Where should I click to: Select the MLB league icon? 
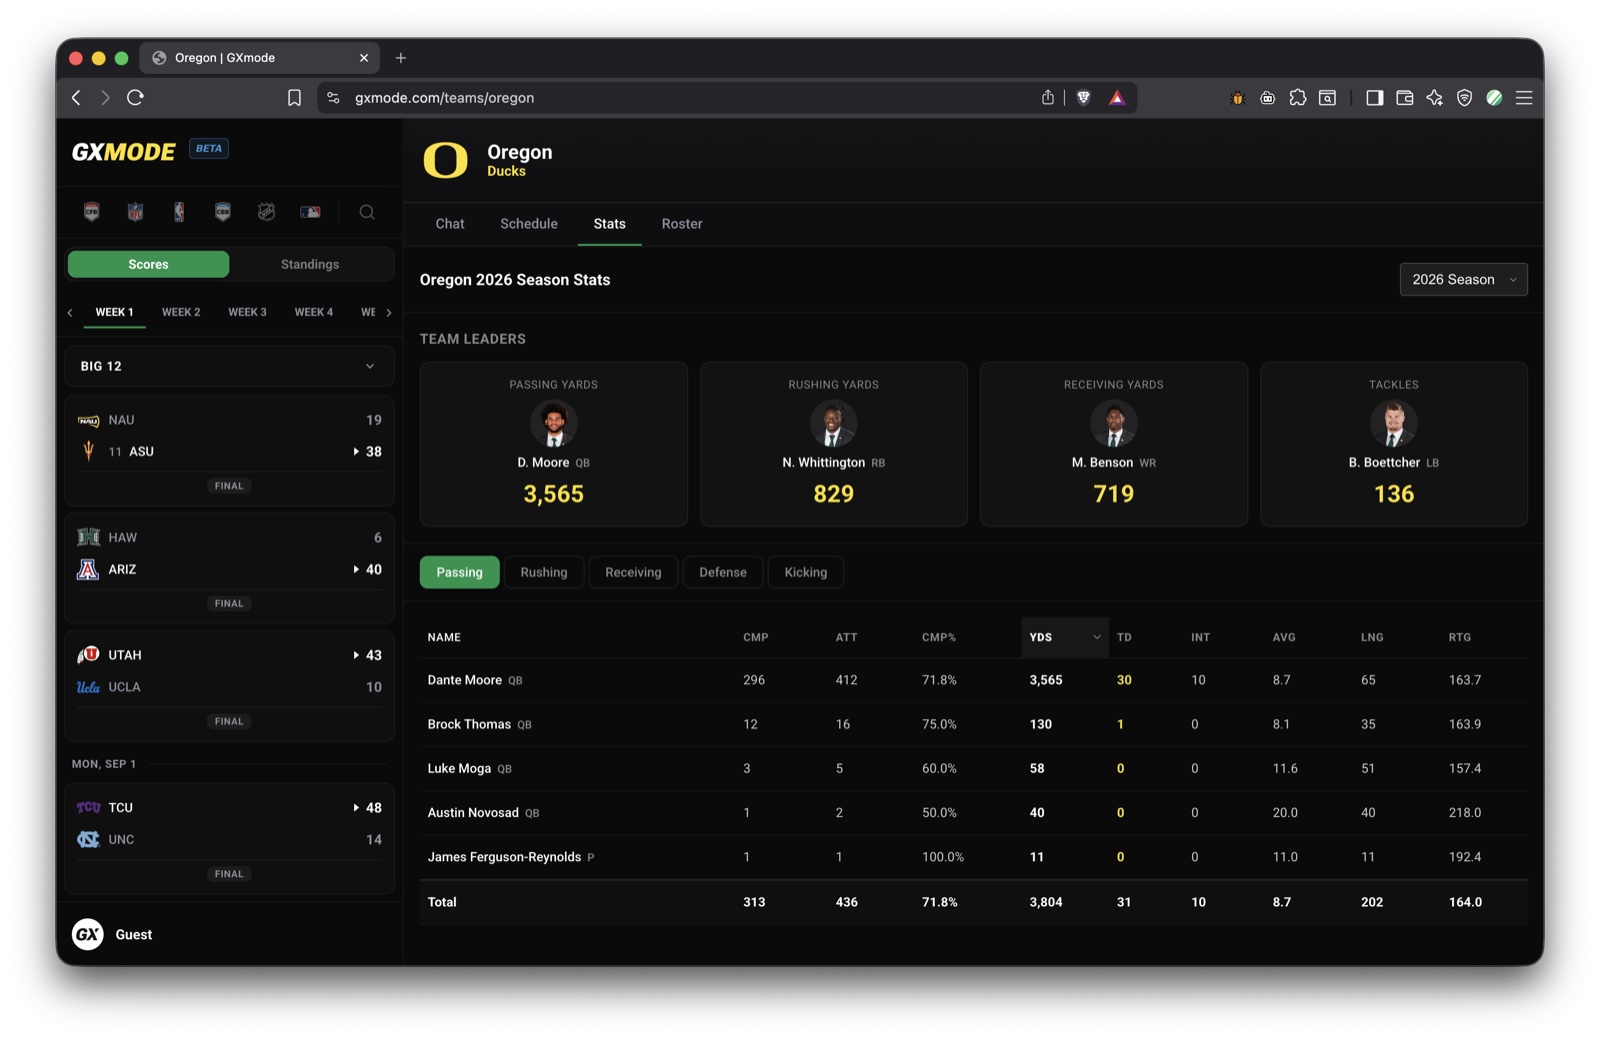311,212
